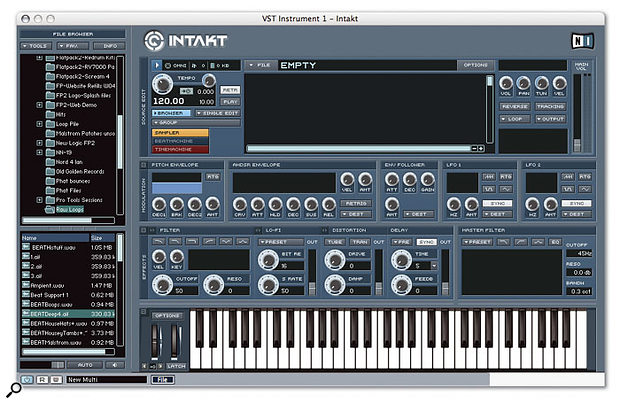The image size is (620, 404).
Task: Expand the Loop File folder
Action: click(39, 124)
